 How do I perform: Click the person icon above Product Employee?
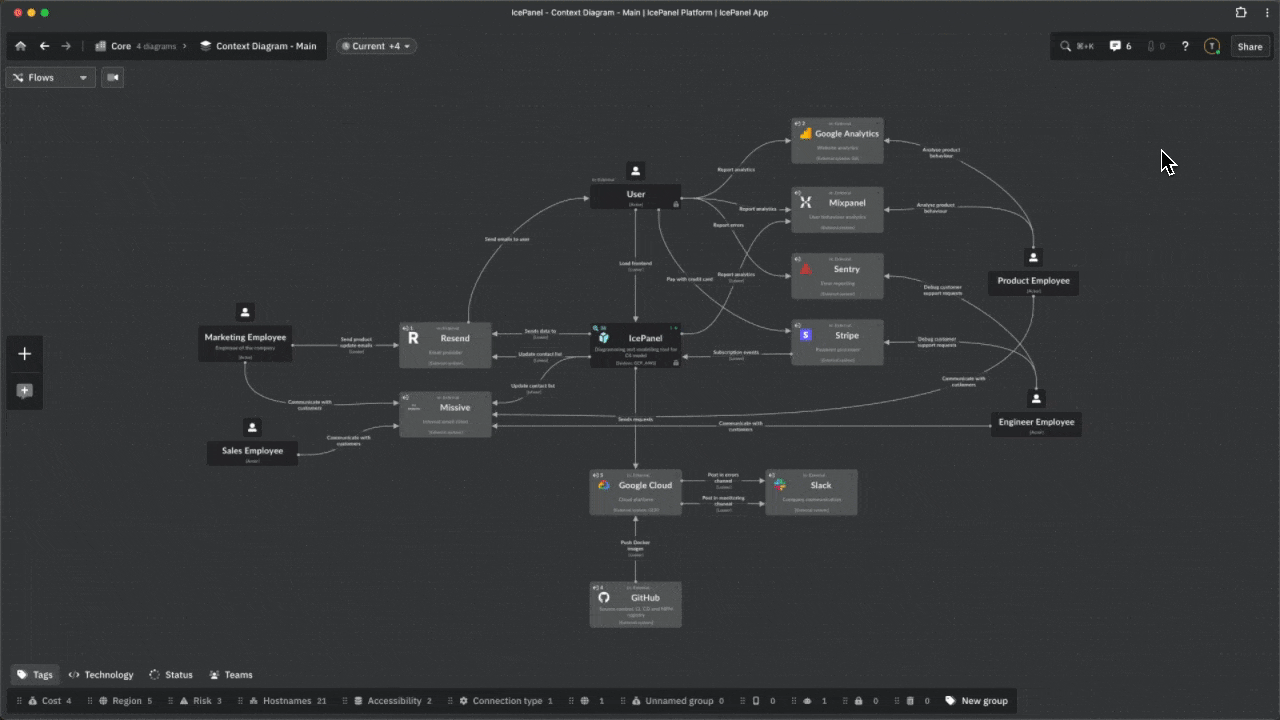pos(1034,257)
